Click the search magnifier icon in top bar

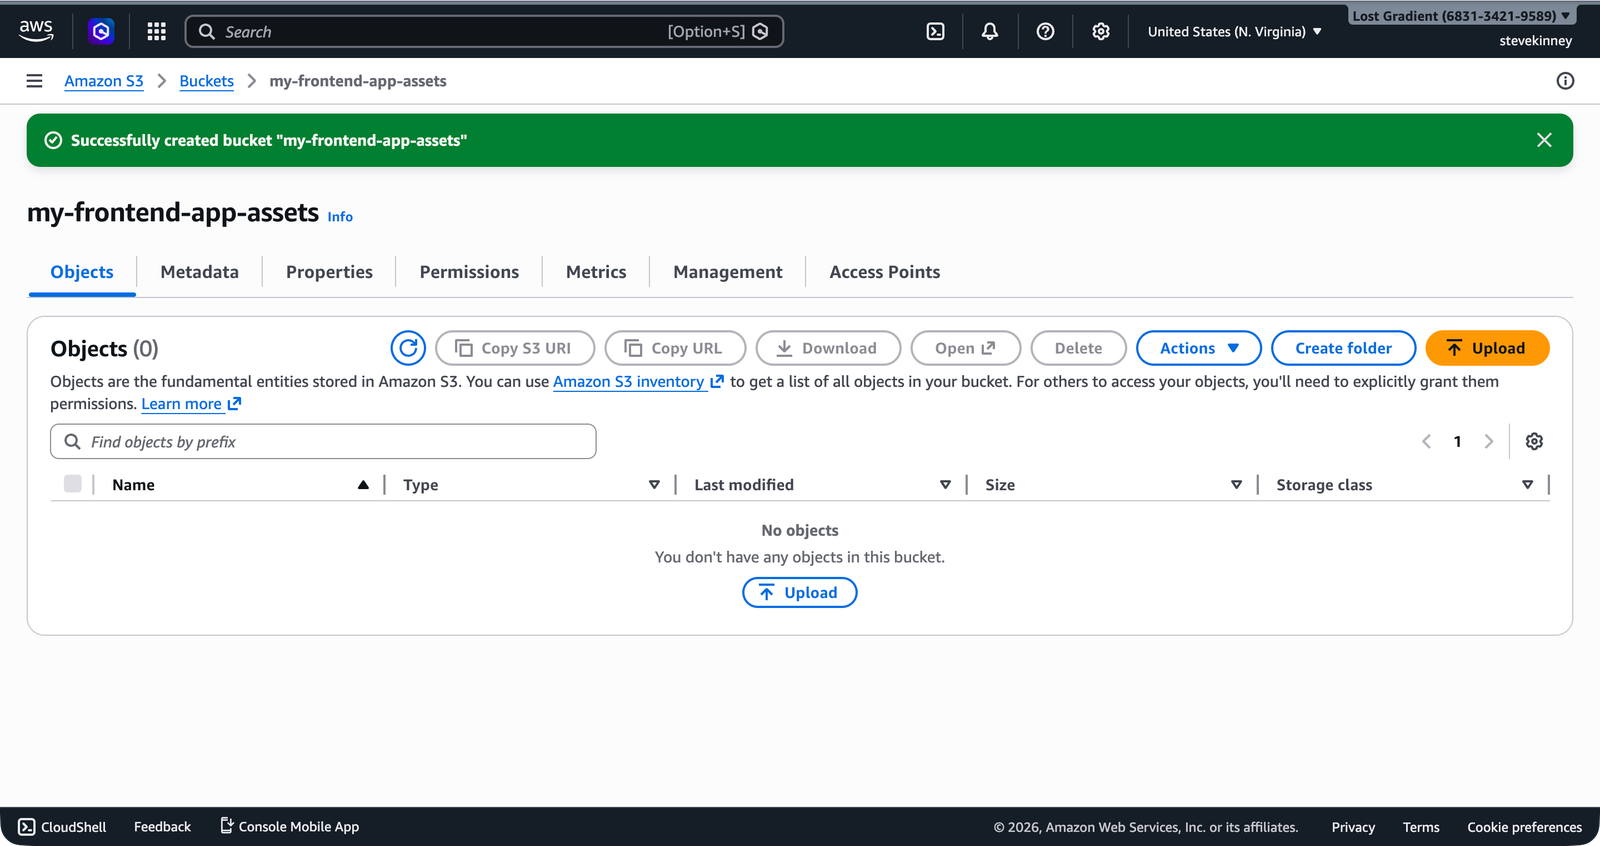[207, 31]
